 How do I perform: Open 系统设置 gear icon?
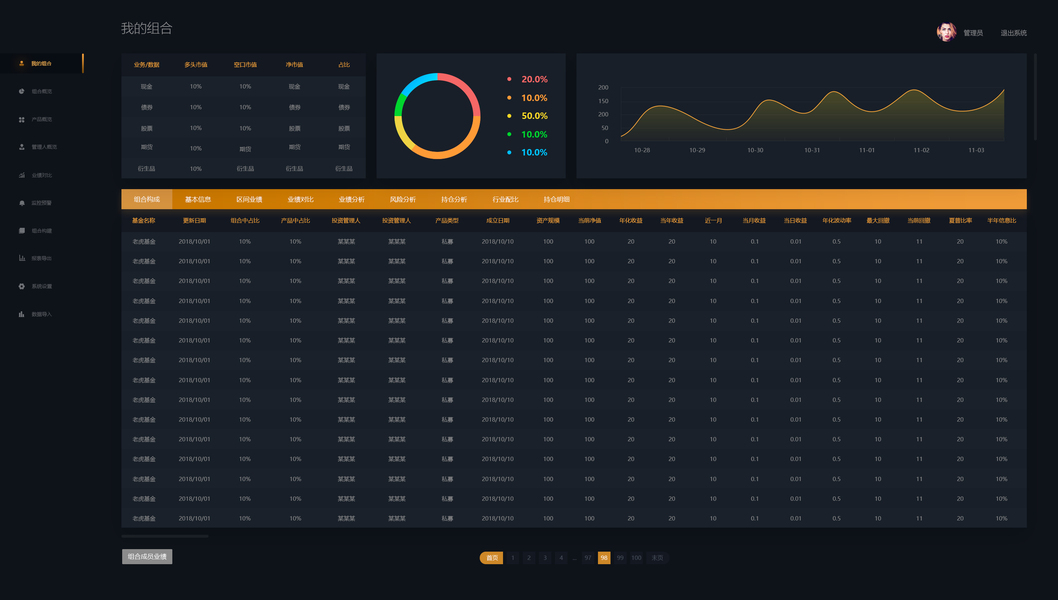[22, 286]
